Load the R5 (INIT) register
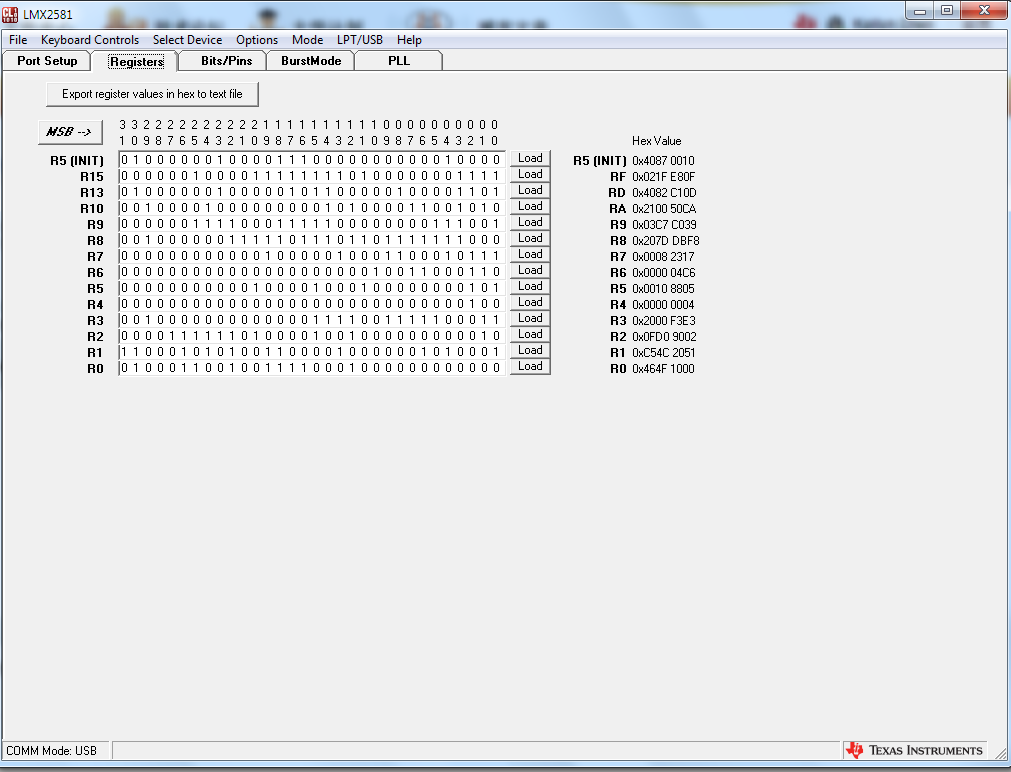Viewport: 1011px width, 772px height. point(530,159)
